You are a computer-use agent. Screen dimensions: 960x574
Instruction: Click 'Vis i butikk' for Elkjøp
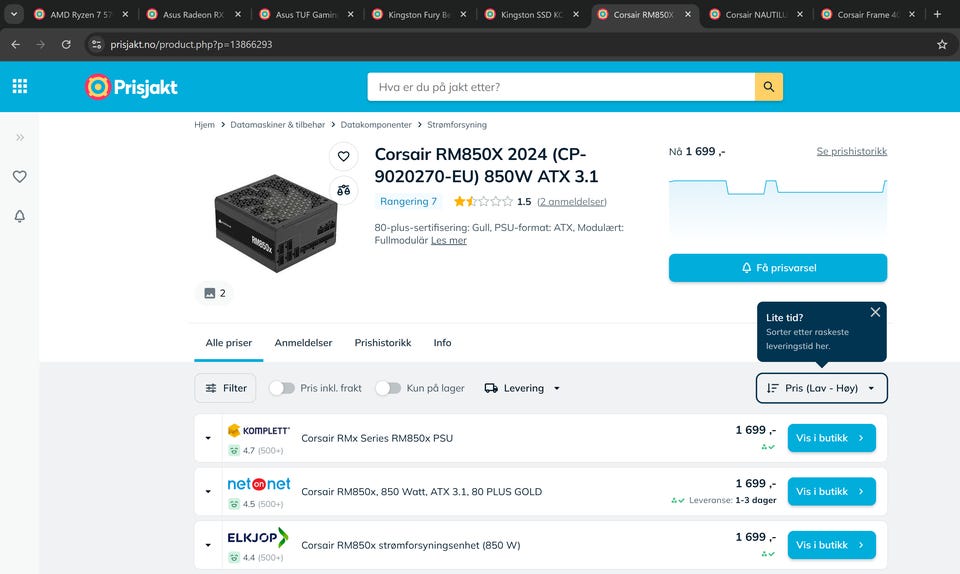coord(831,545)
